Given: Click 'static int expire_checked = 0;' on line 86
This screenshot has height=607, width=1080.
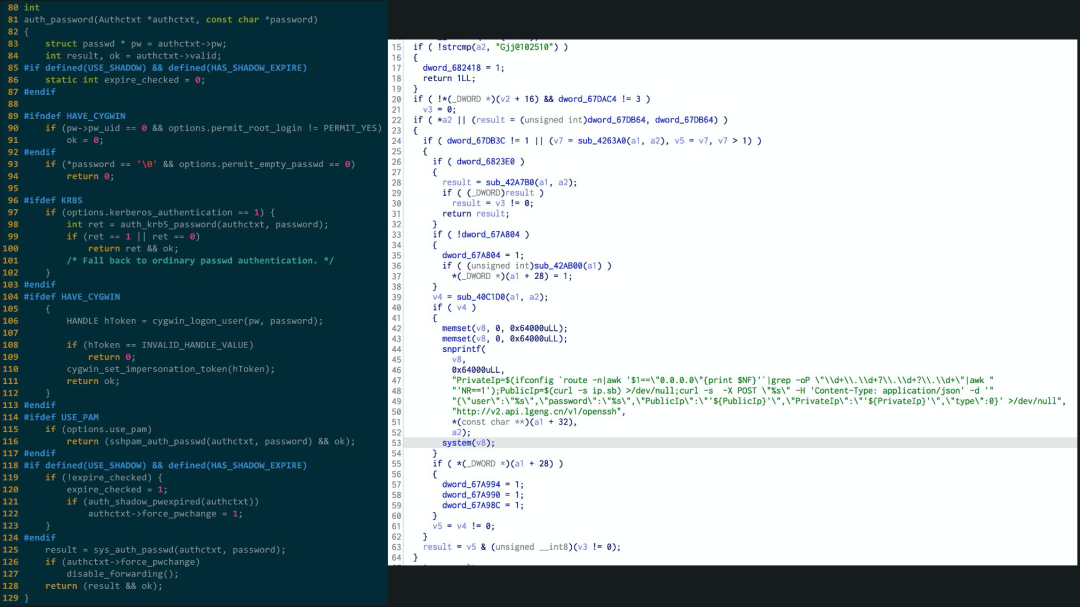Looking at the screenshot, I should [125, 80].
